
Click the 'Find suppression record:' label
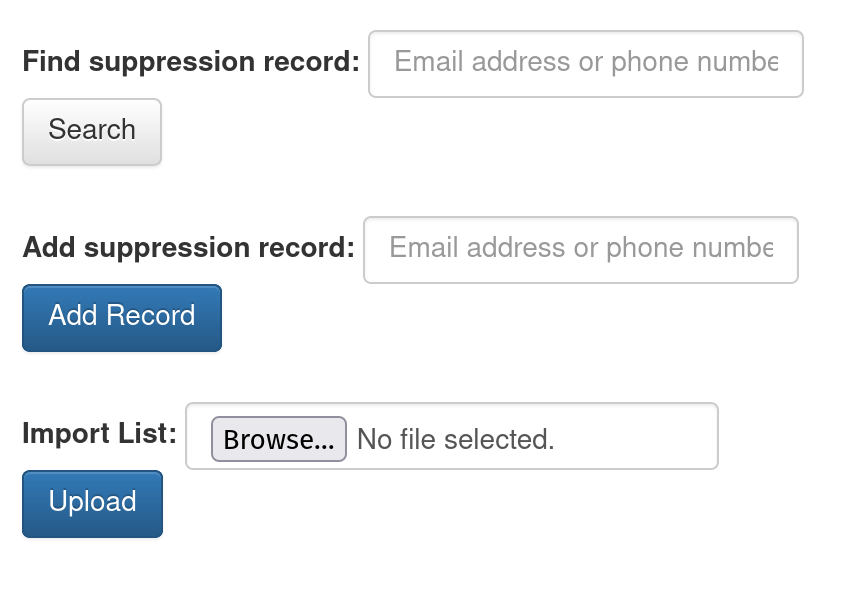[190, 62]
